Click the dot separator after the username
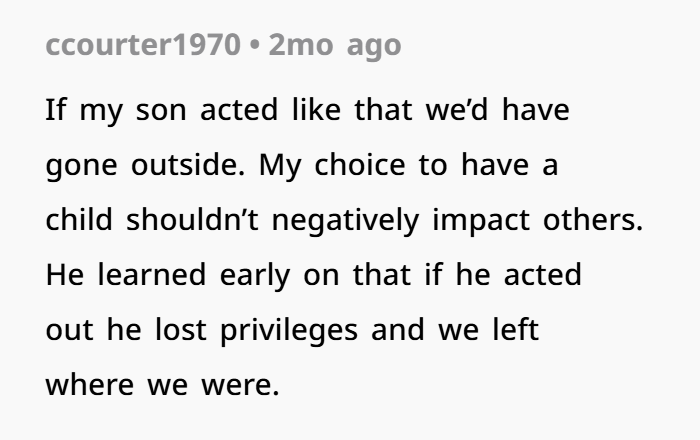 [x=254, y=46]
